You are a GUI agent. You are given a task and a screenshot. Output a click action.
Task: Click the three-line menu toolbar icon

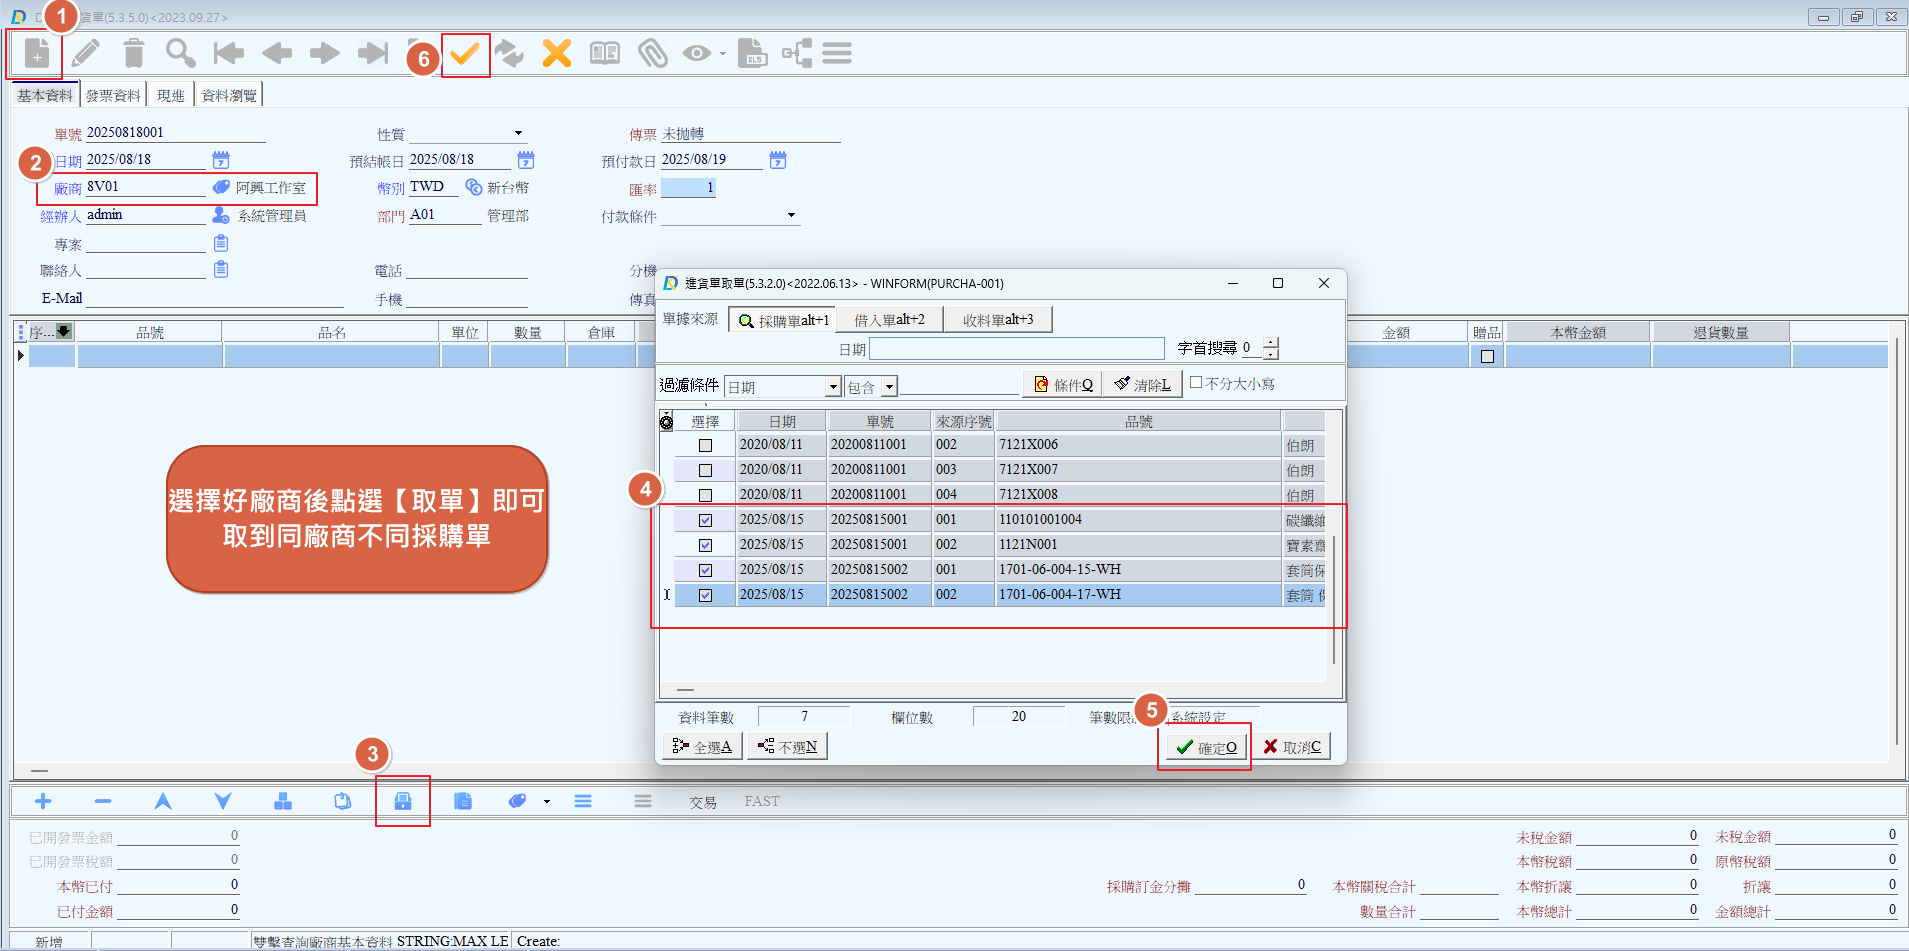pyautogui.click(x=837, y=53)
